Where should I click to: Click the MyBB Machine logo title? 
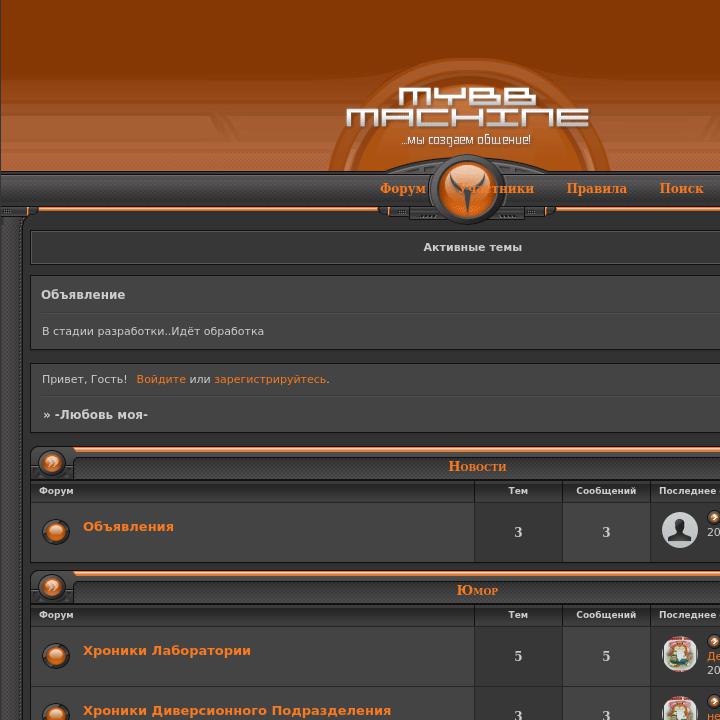click(x=467, y=107)
